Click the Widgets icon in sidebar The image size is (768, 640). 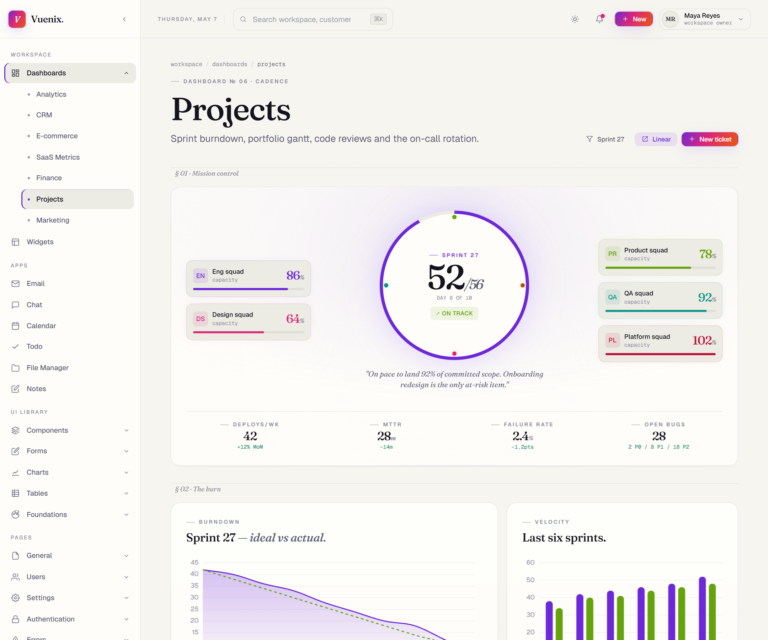coord(15,242)
